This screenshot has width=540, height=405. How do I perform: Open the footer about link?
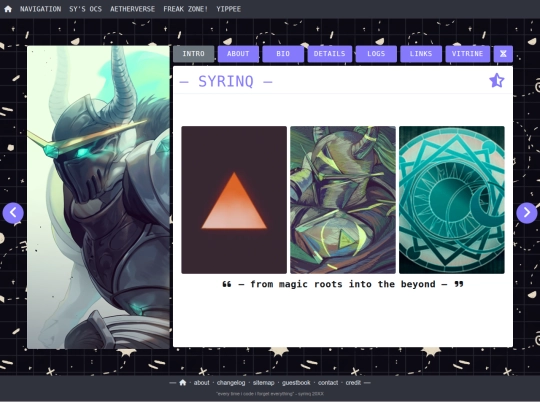point(201,383)
